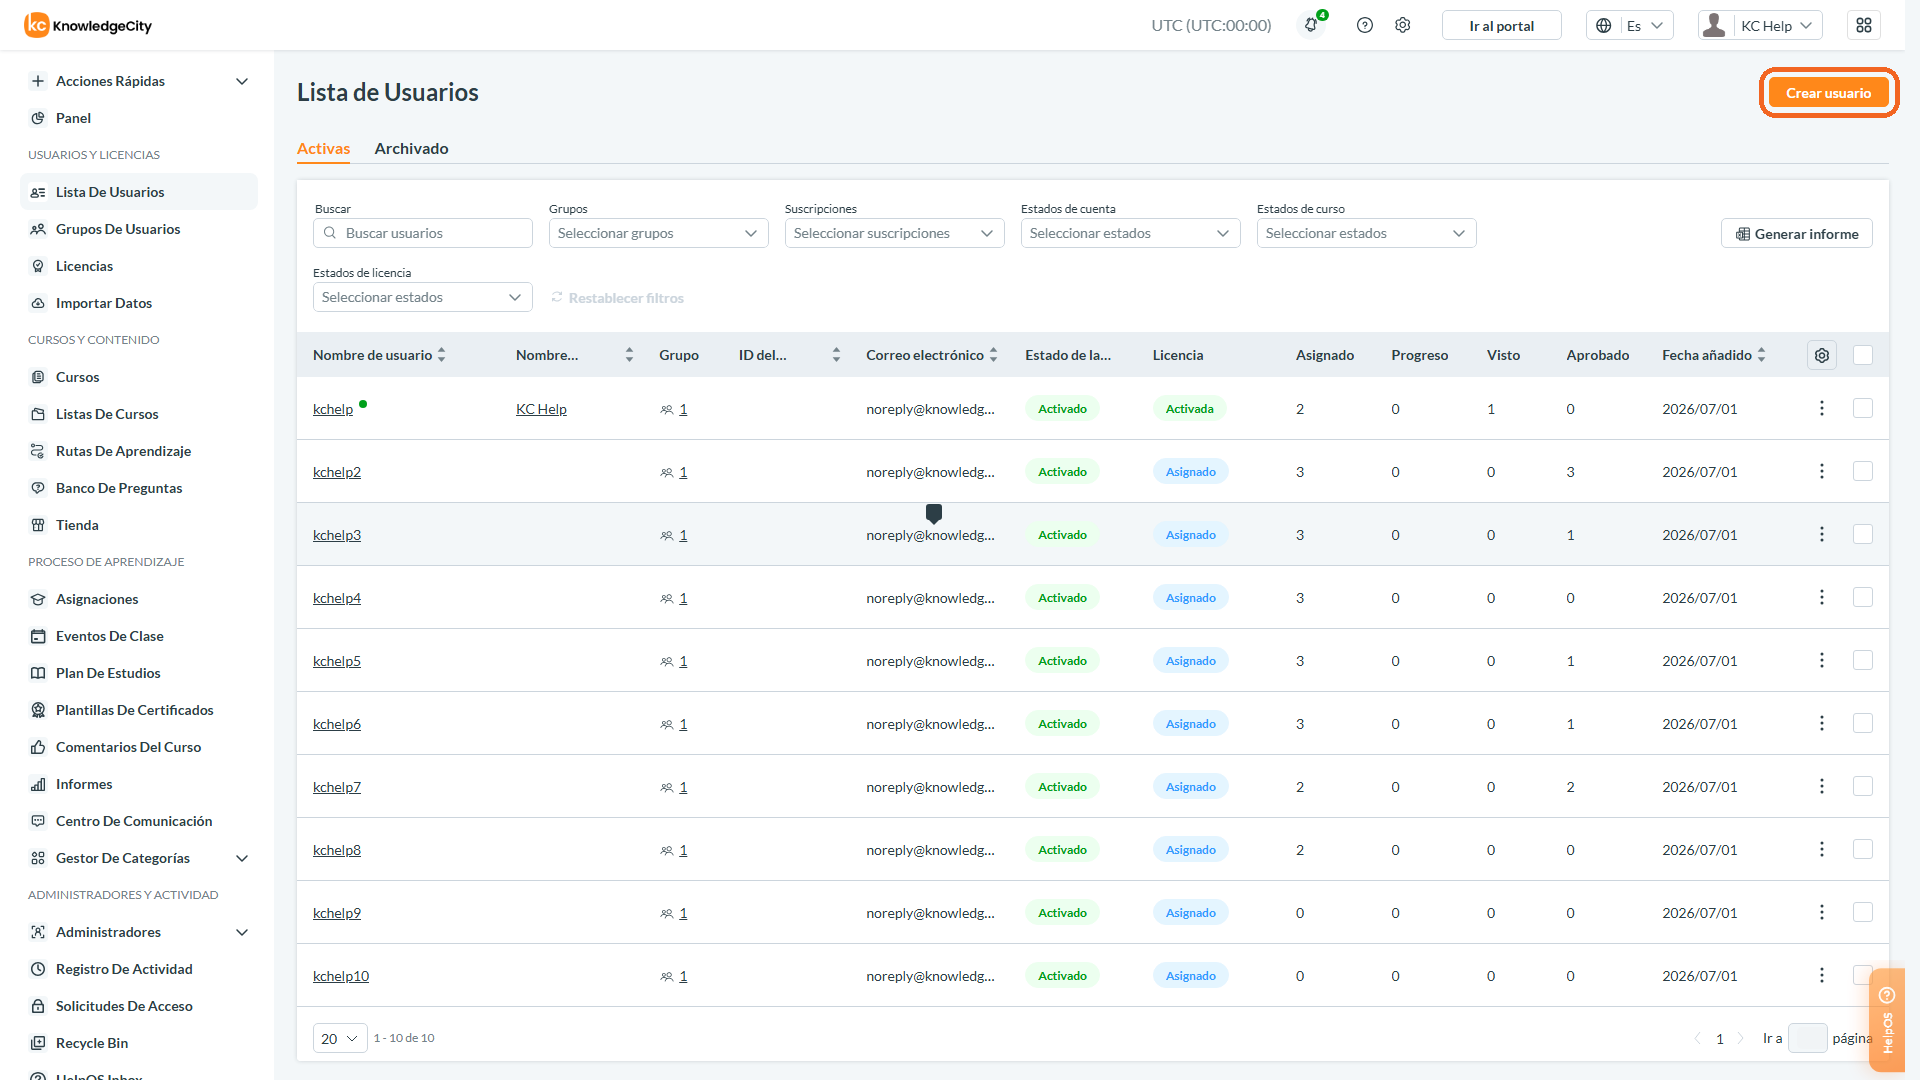Click the KnowledgeCity logo

pyautogui.click(x=88, y=25)
